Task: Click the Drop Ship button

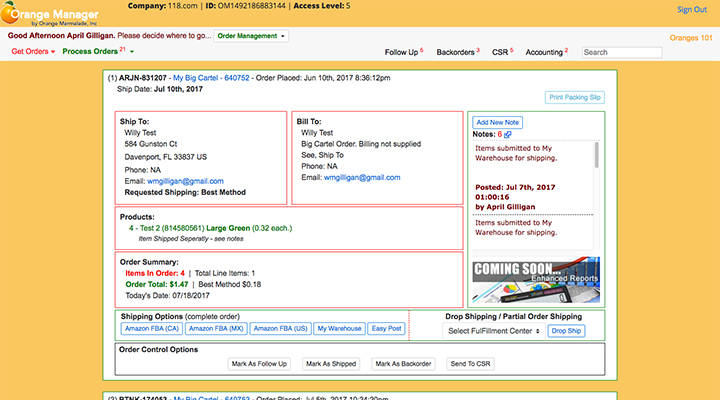Action: [x=566, y=330]
